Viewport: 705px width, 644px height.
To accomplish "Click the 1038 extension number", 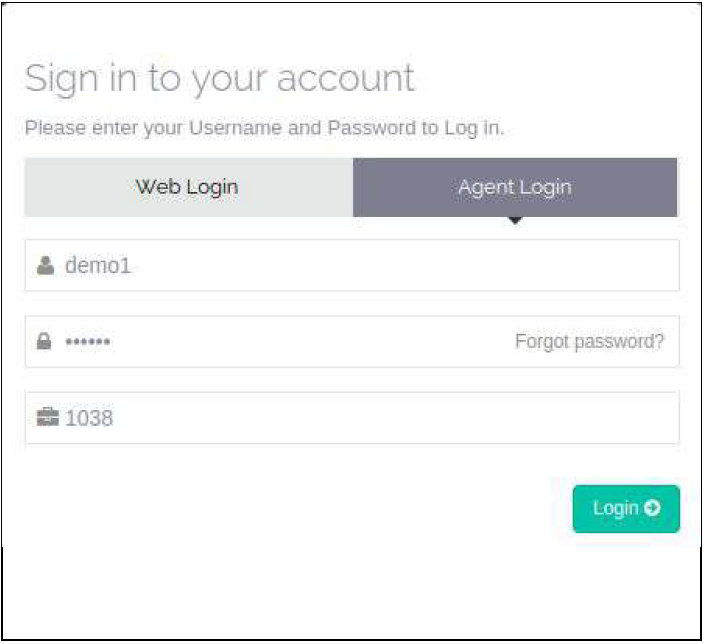I will tap(89, 418).
